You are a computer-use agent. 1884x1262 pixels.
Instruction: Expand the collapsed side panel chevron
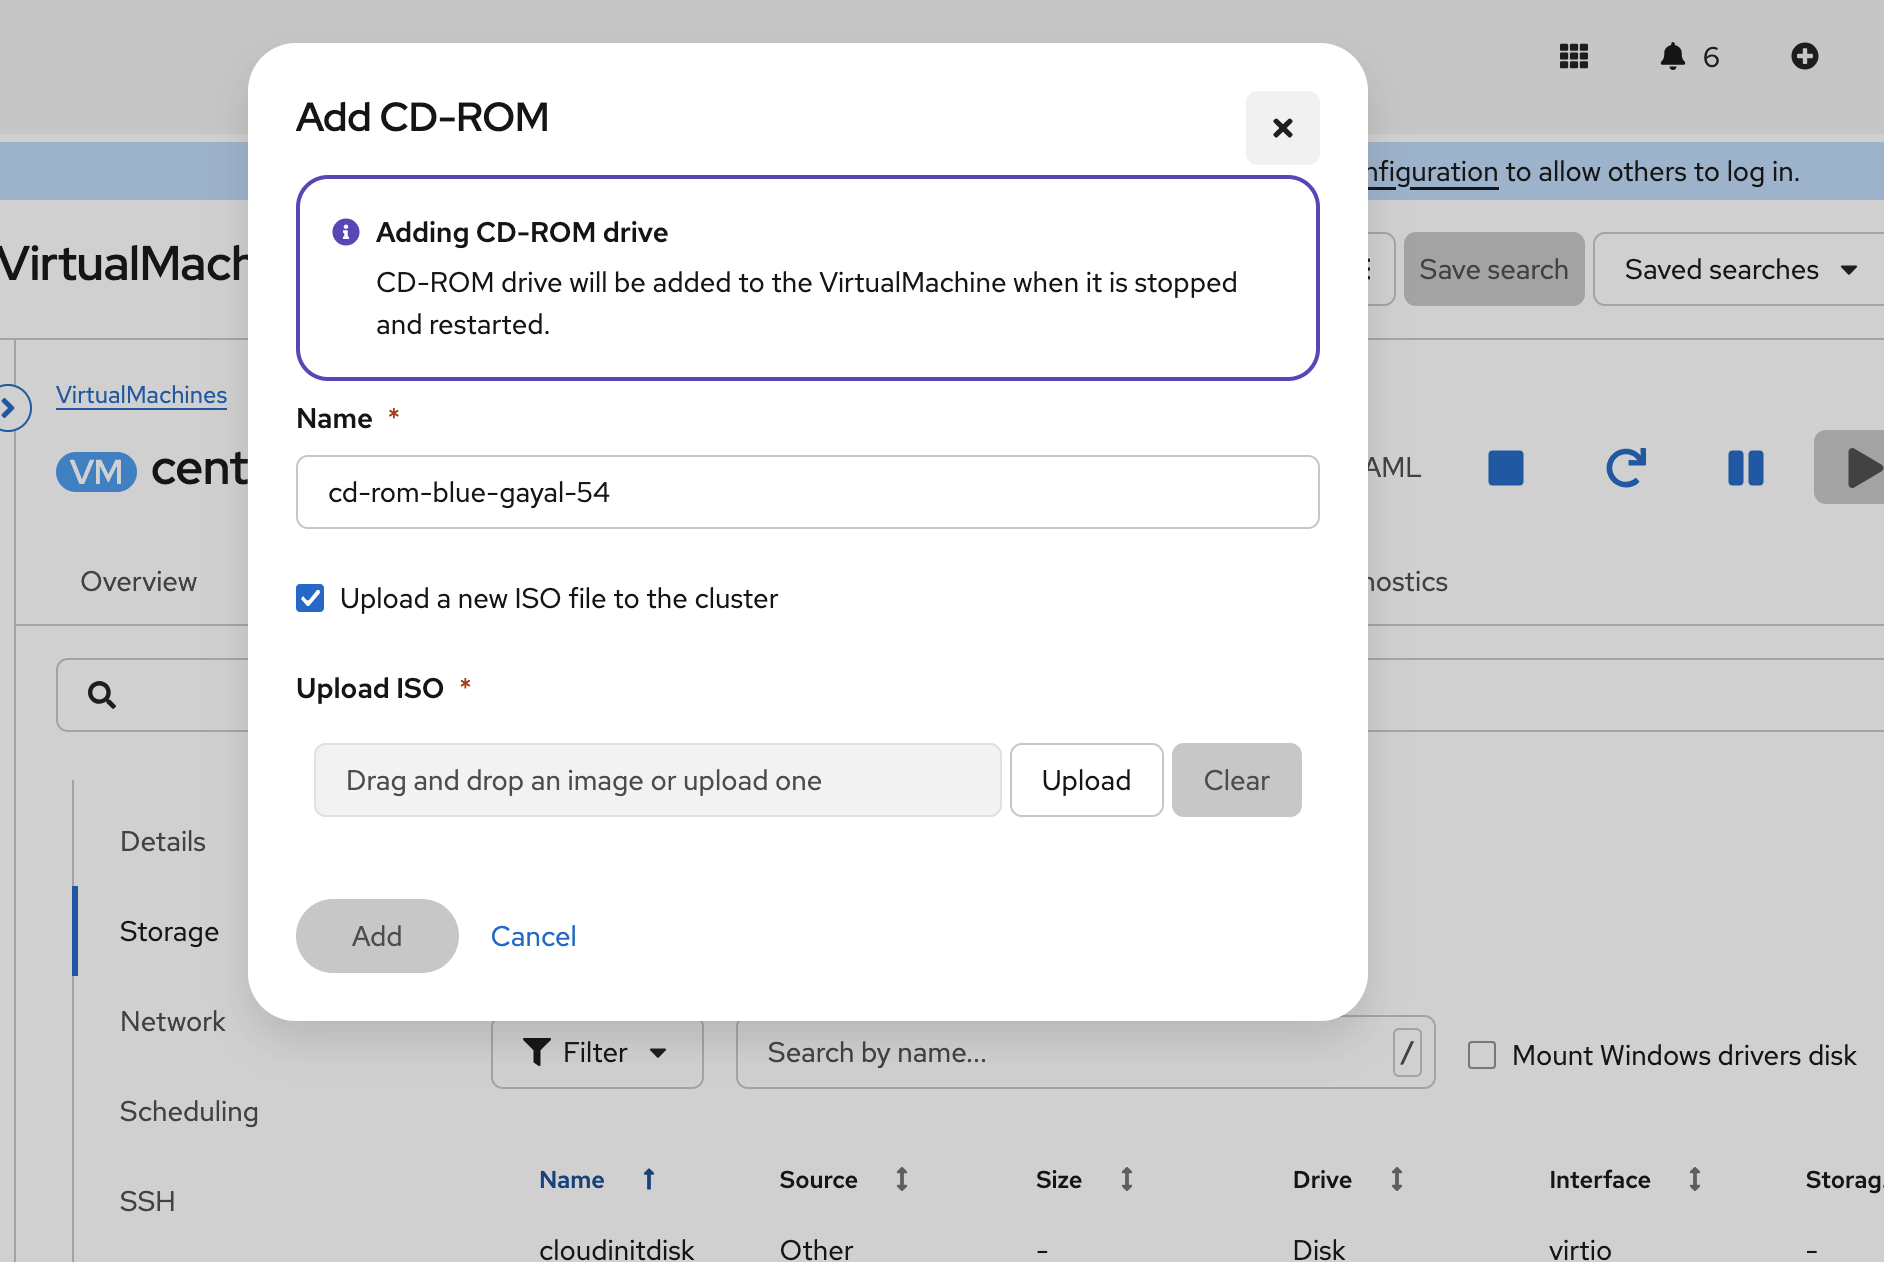(10, 408)
